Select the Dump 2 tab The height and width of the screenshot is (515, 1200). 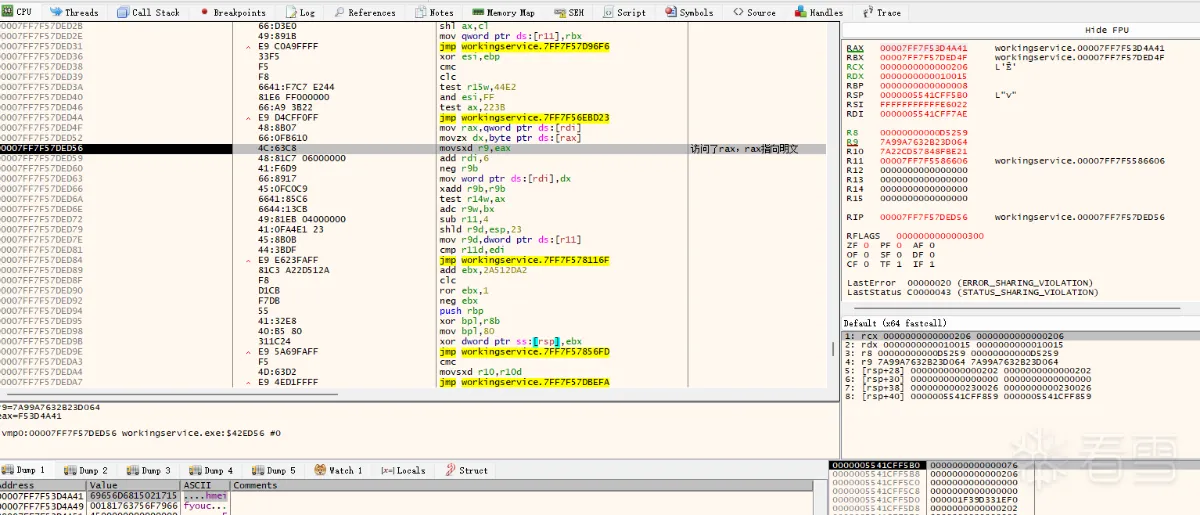click(87, 470)
